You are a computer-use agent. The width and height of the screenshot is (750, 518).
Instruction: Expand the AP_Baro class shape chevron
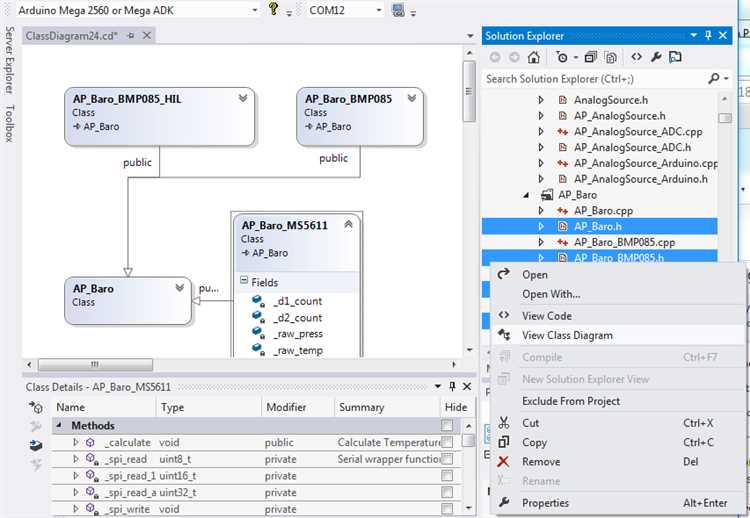[179, 287]
